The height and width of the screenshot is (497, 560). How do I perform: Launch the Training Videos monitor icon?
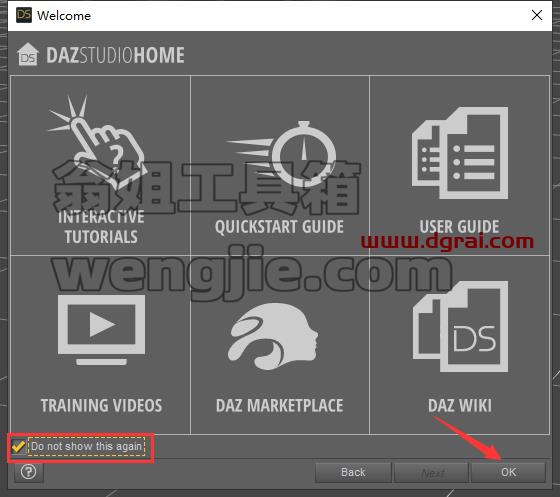101,330
